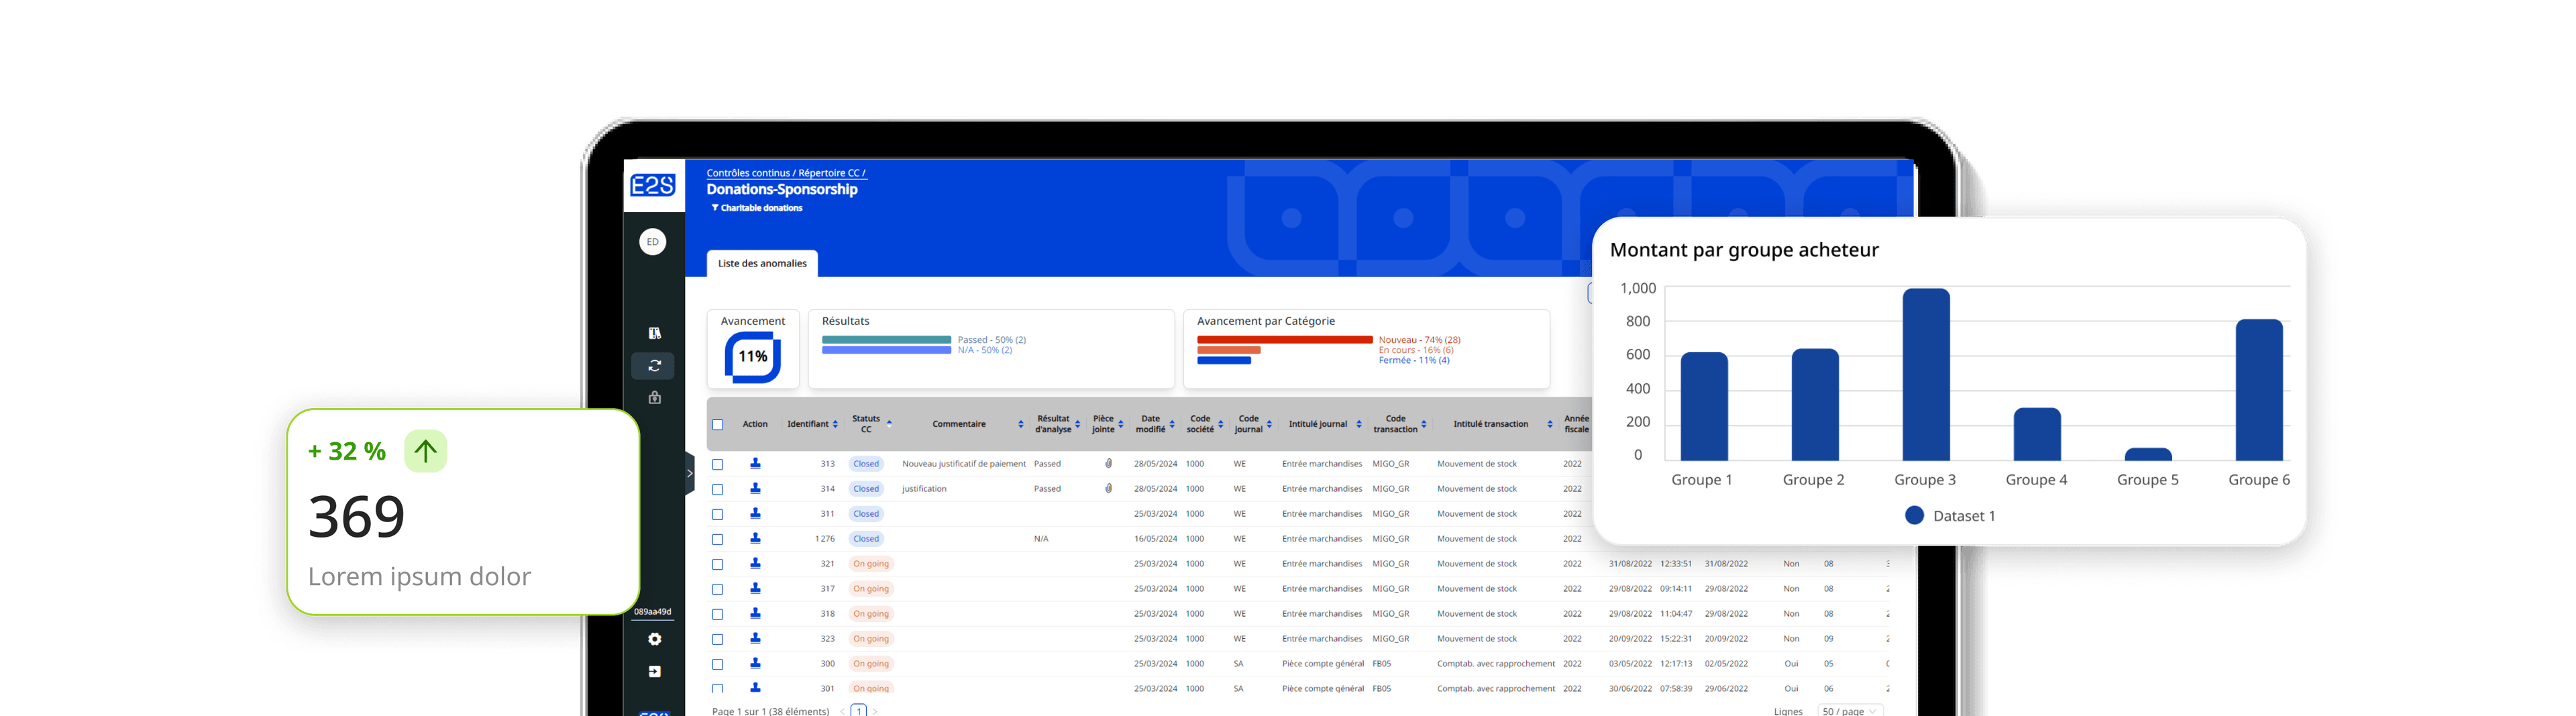Click the stamp action icon for anomaly 313

coord(755,464)
